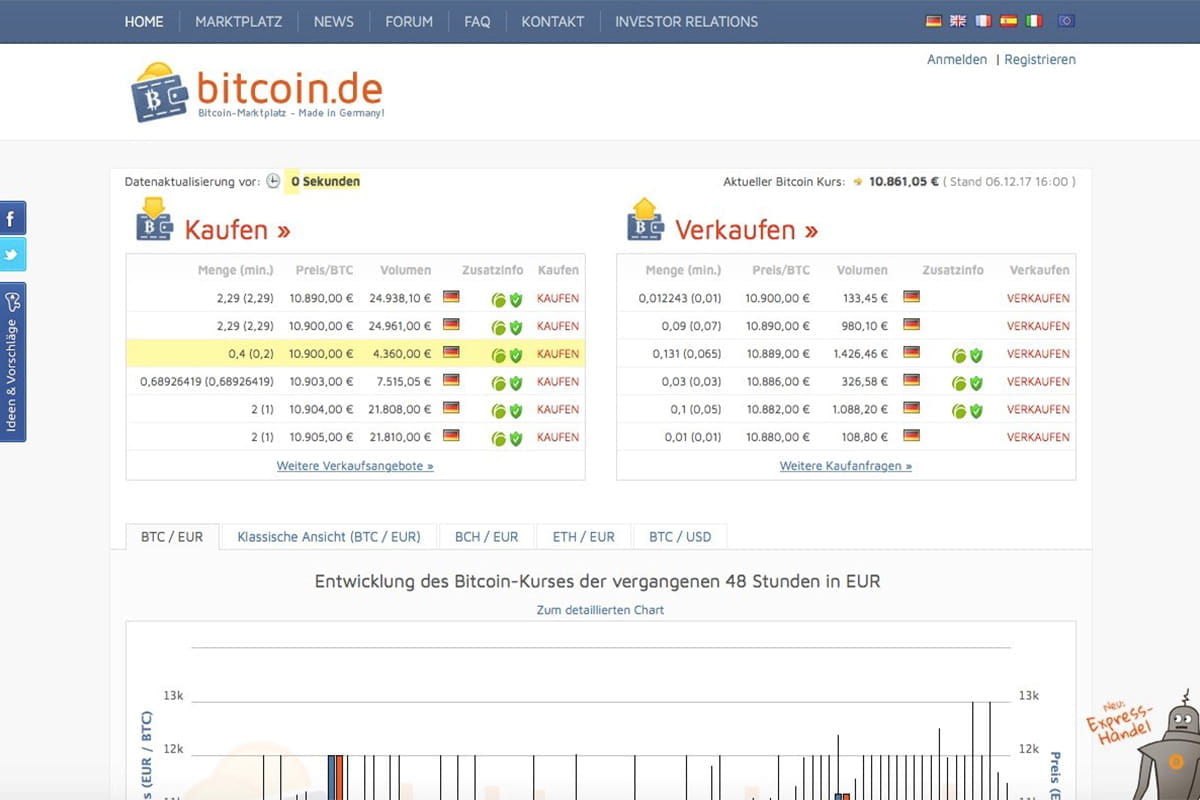Switch to Klassische Ansicht (BTC / EUR) tab
1200x800 pixels.
[x=329, y=537]
